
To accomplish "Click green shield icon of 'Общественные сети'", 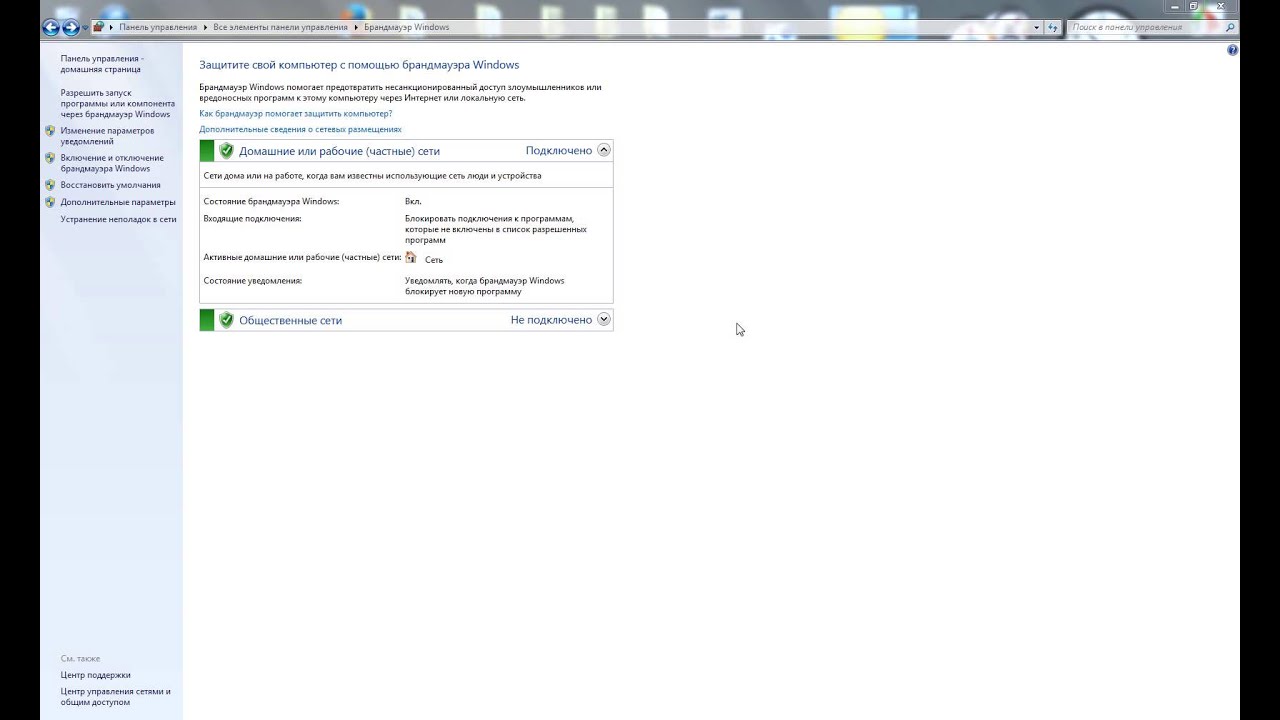I will coord(226,320).
